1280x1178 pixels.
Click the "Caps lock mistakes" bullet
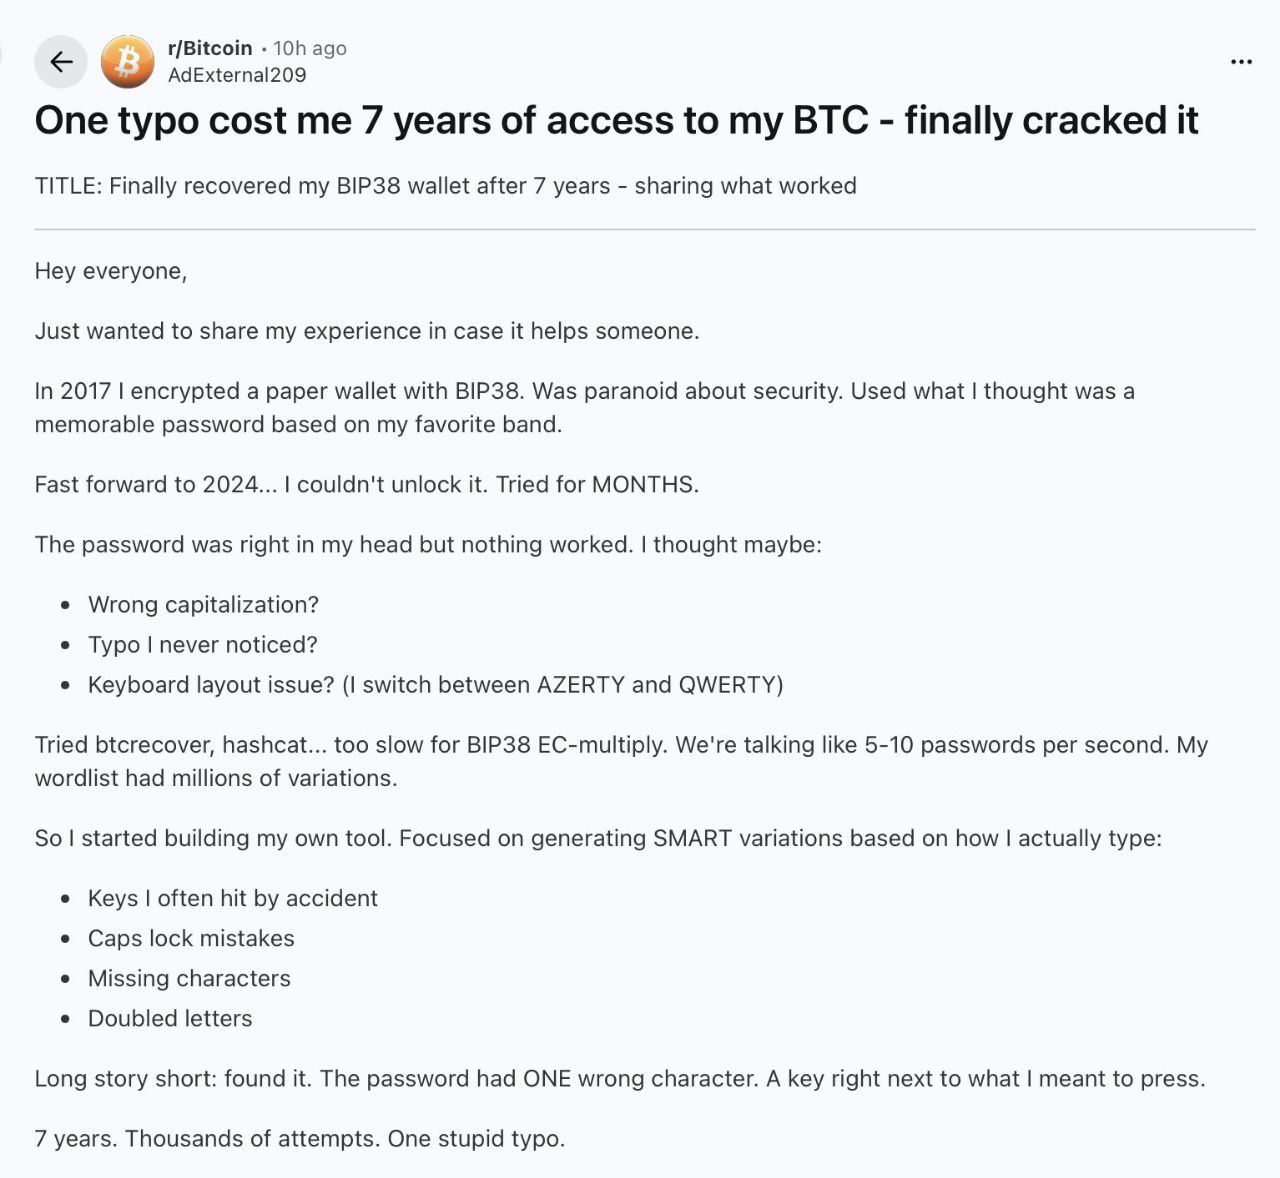(x=191, y=938)
